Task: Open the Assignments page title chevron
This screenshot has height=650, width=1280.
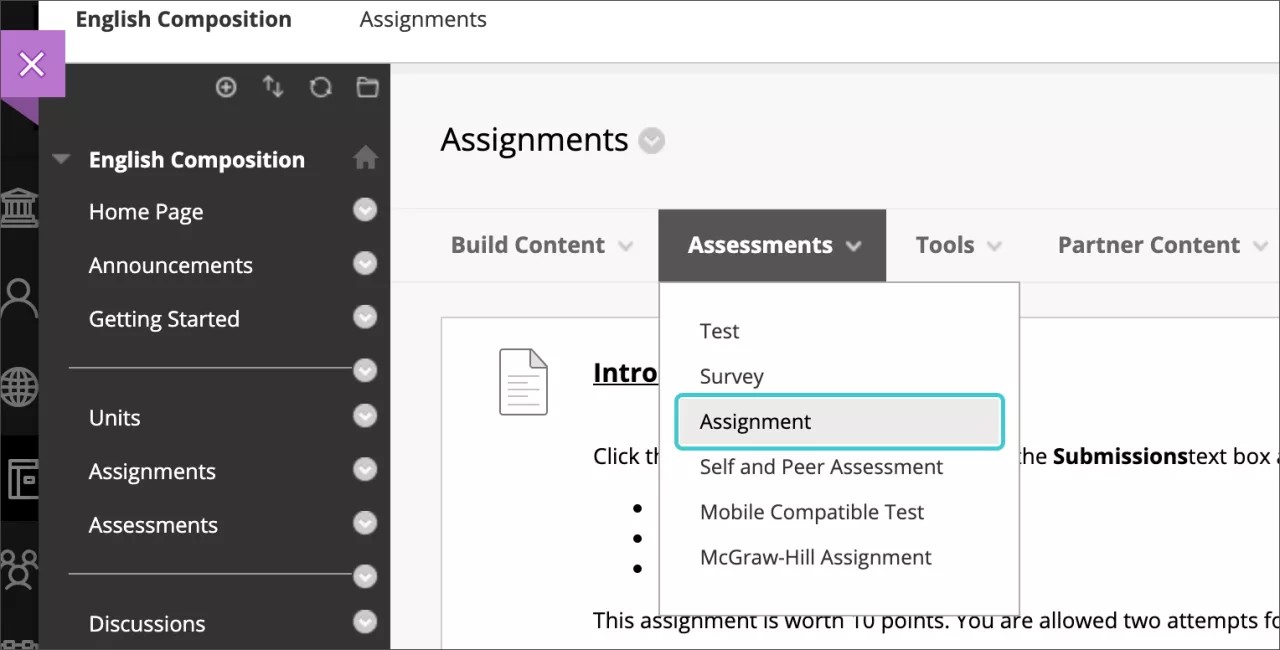Action: coord(651,141)
